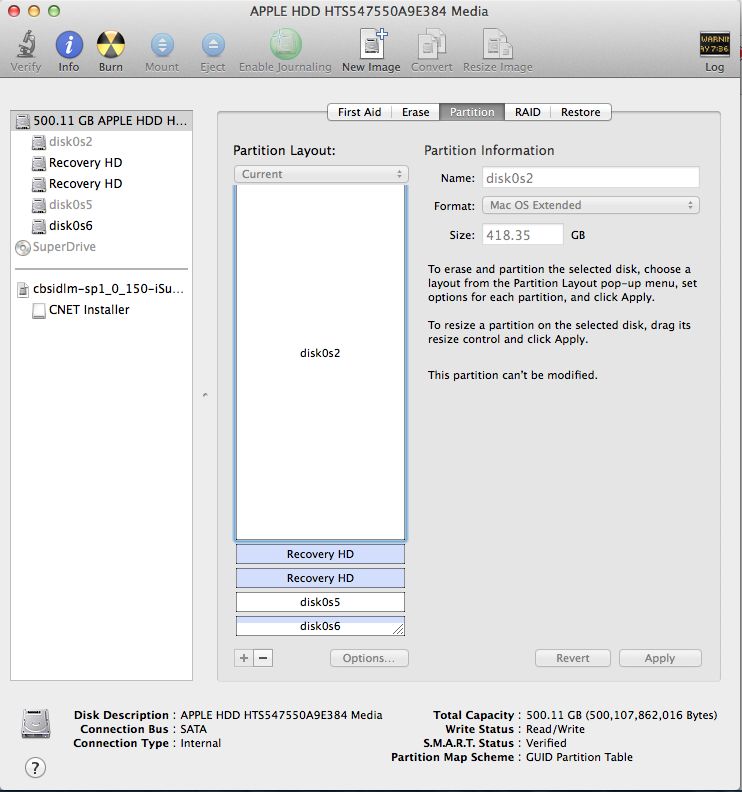Click "GUID Partition Table" scheme value
The width and height of the screenshot is (742, 792).
coord(579,757)
